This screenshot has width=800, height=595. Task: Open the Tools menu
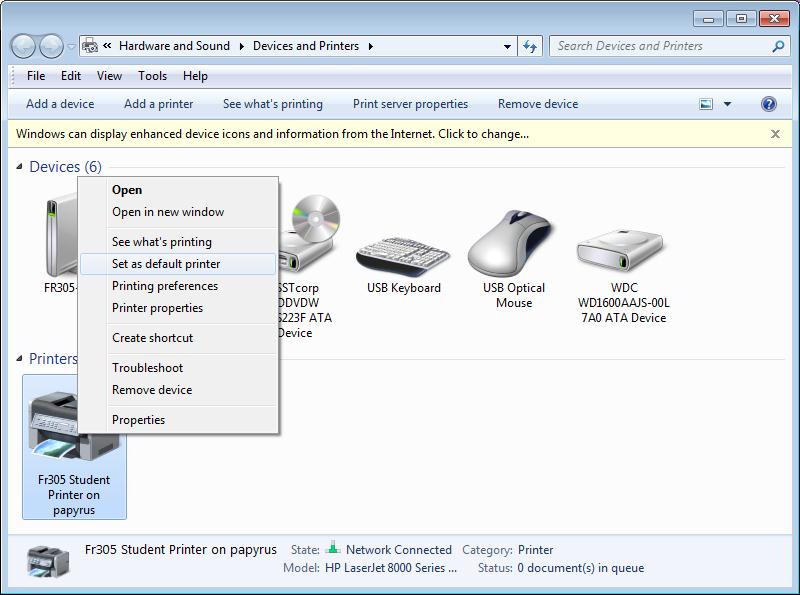[152, 76]
